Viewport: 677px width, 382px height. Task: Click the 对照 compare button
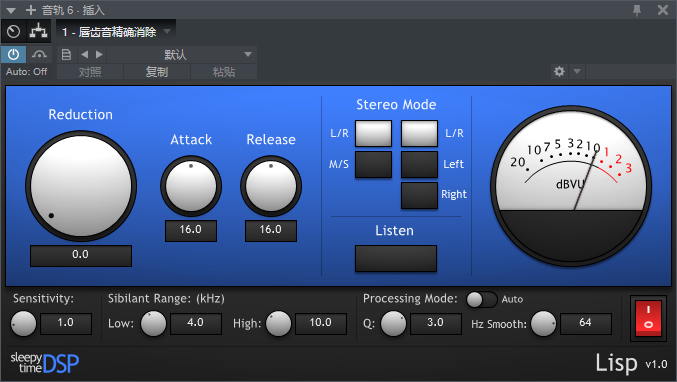90,72
